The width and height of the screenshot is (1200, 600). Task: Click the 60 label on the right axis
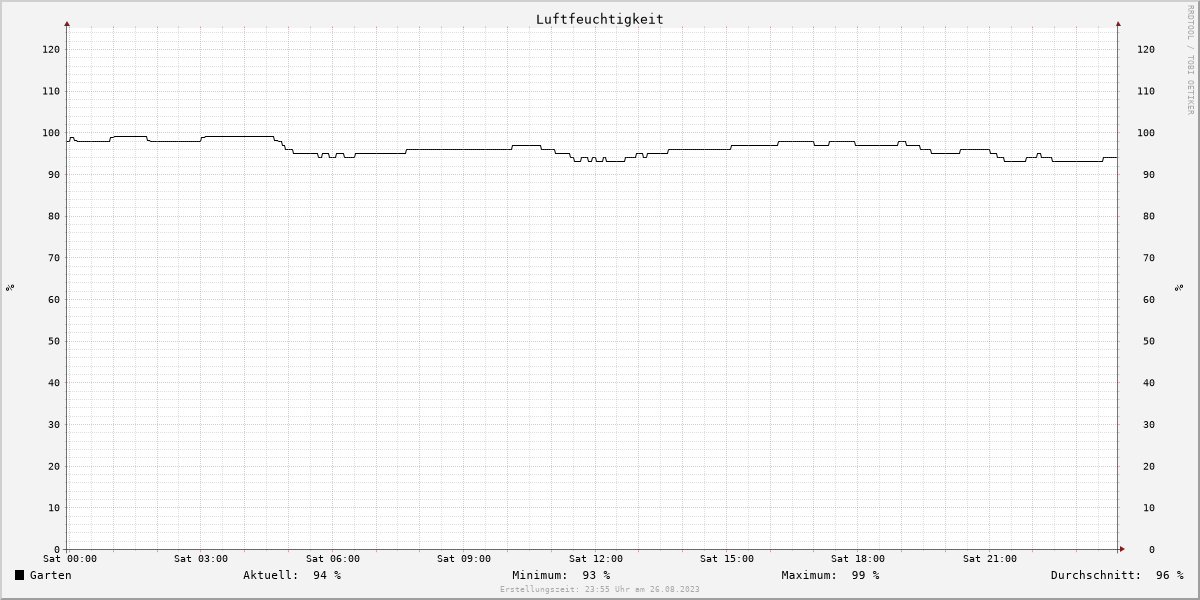[1149, 299]
